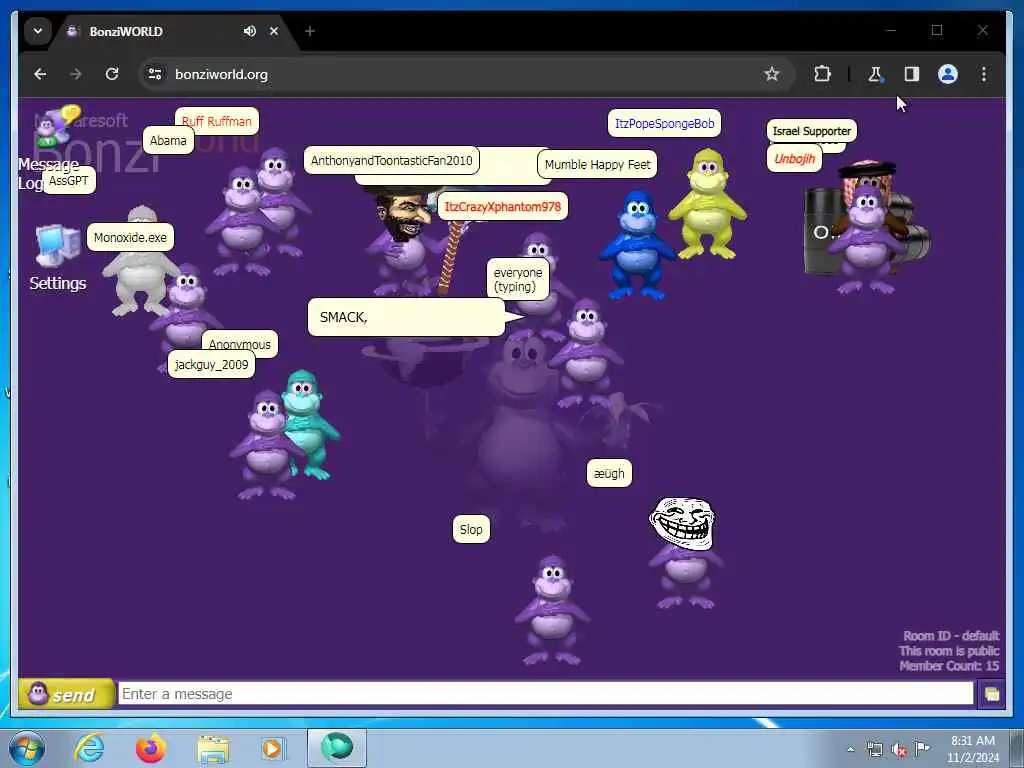Screen dimensions: 1024x768
Task: Open a new browser tab
Action: (x=310, y=31)
